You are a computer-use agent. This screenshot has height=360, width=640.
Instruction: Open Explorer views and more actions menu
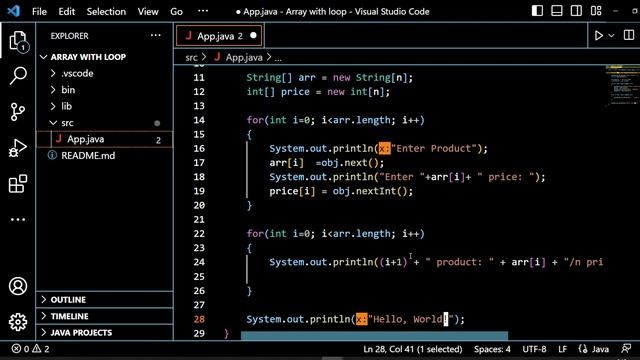156,36
